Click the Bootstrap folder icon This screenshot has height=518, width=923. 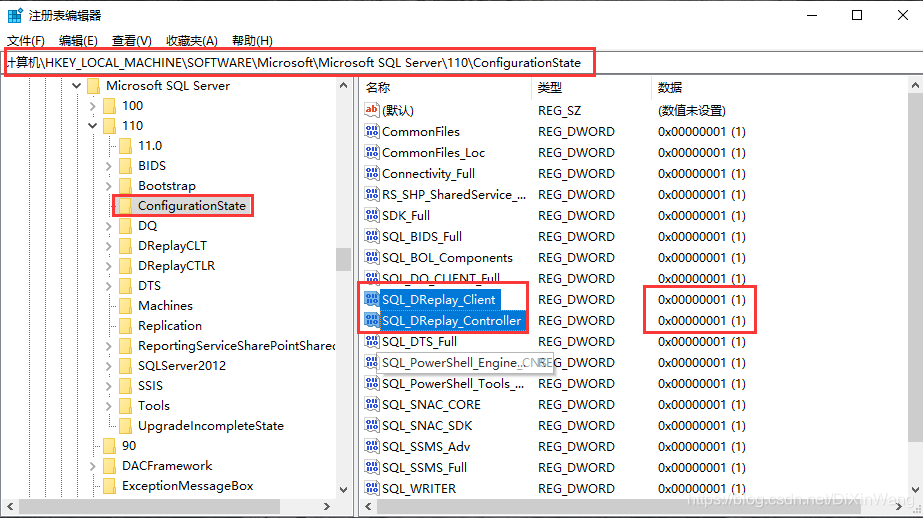pos(125,185)
